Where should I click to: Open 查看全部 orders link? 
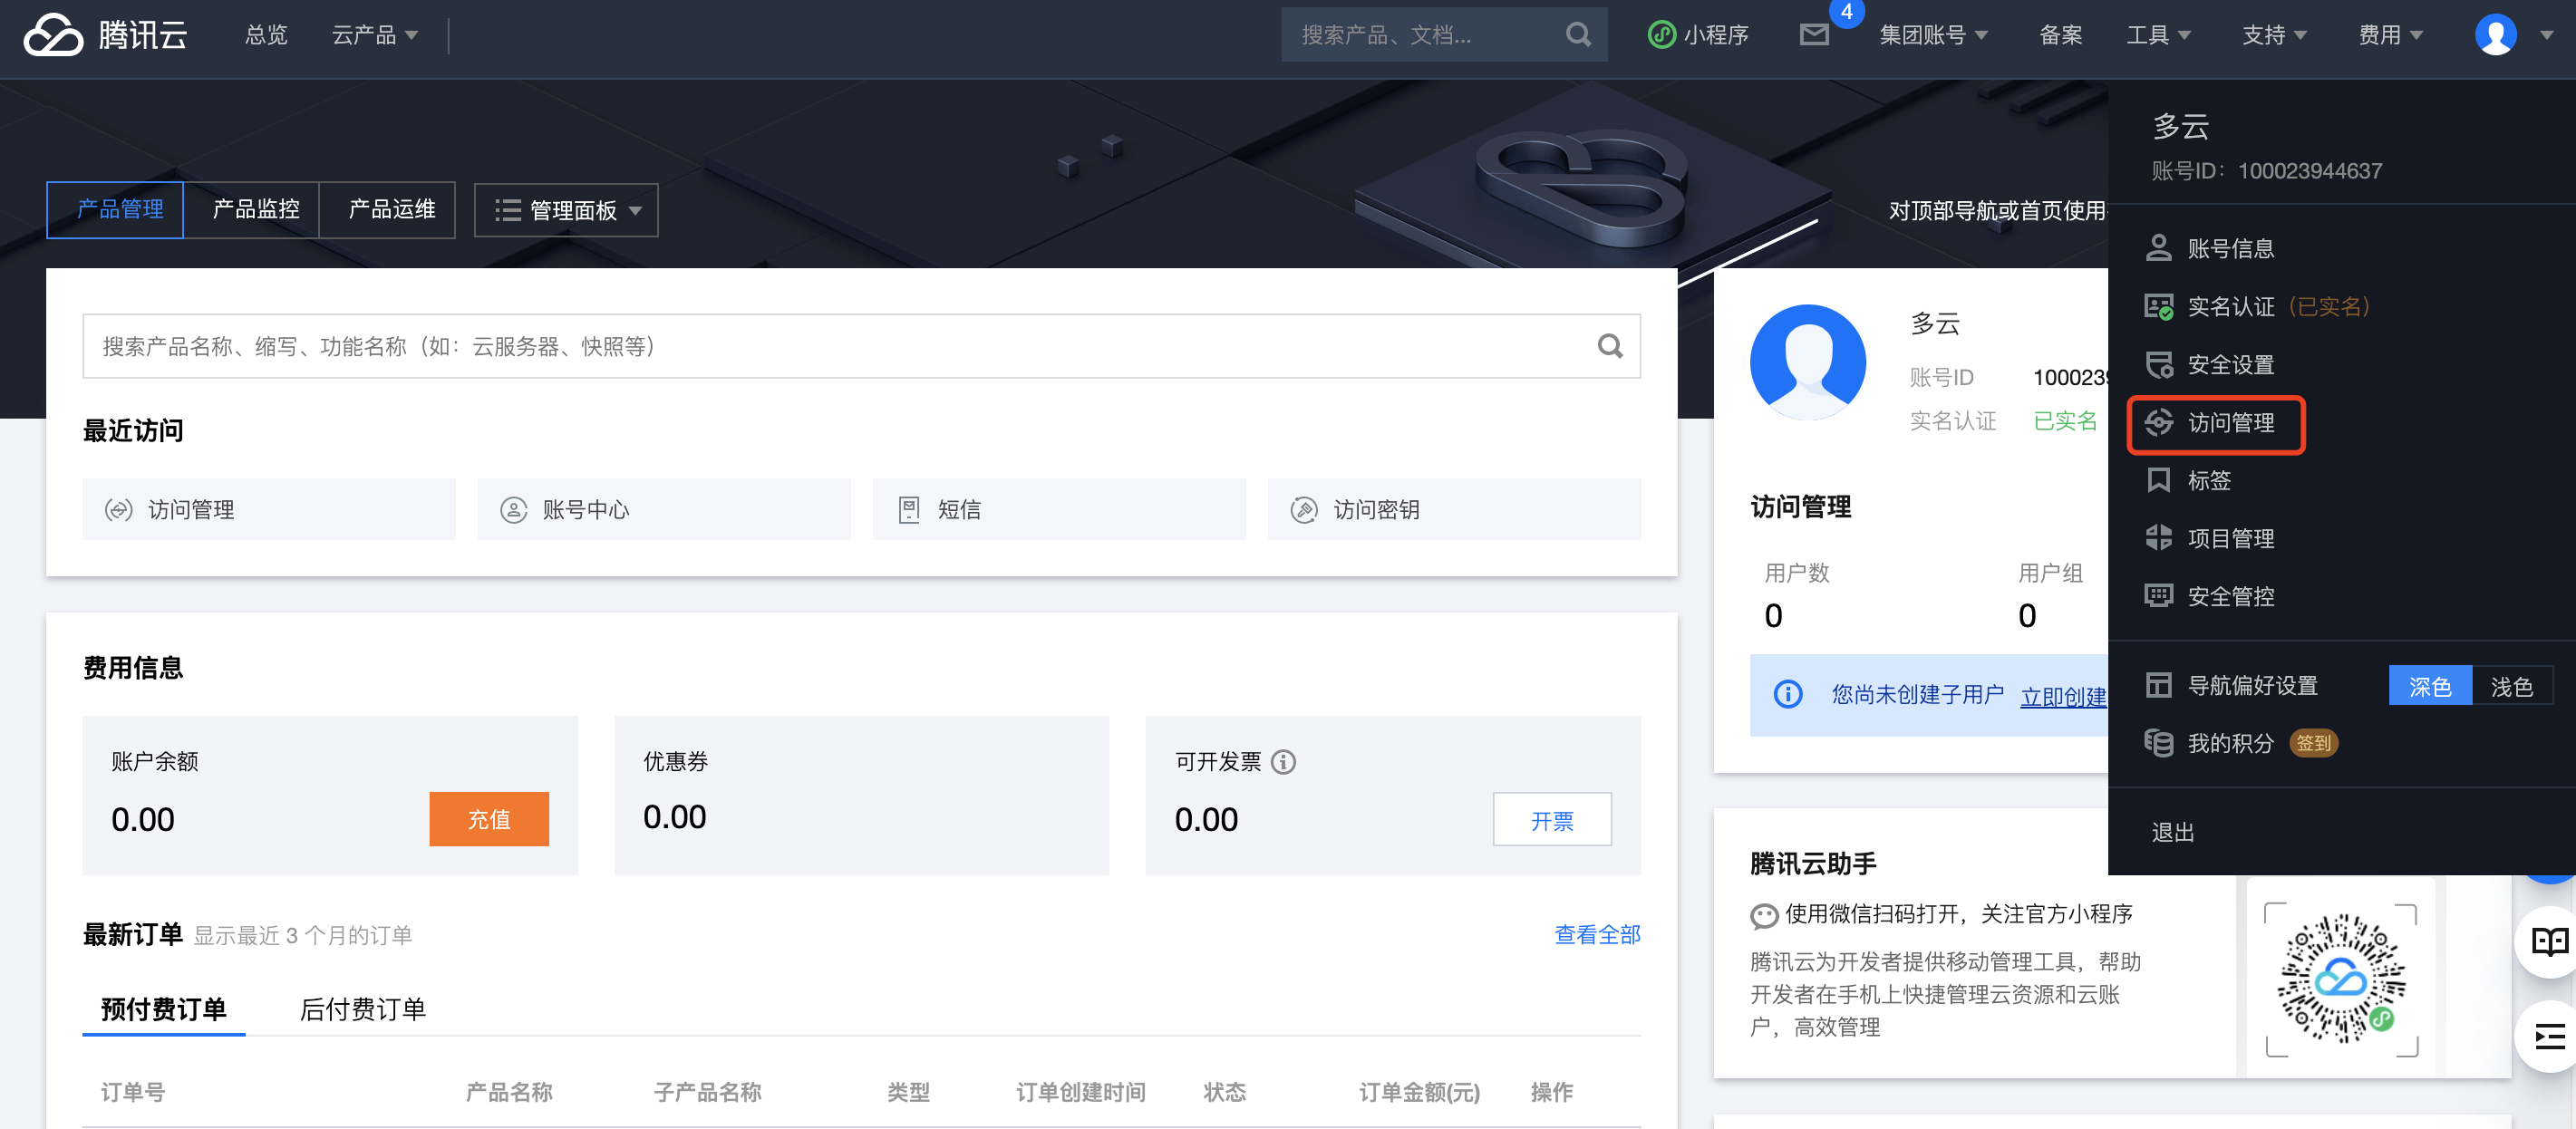pos(1596,934)
